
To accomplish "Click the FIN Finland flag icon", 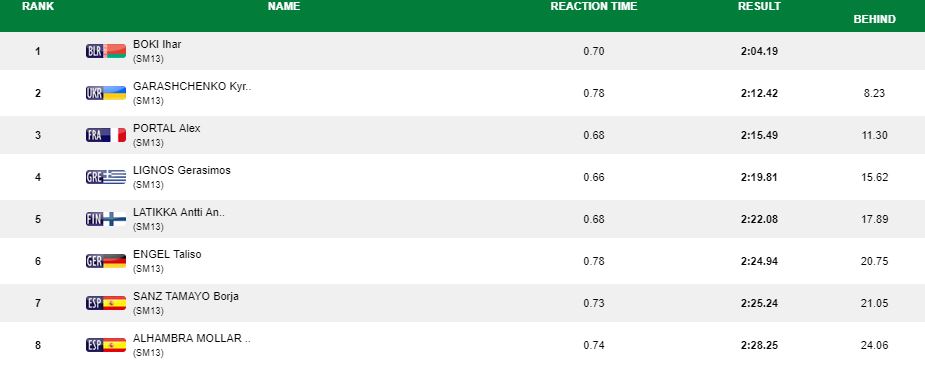I will pyautogui.click(x=106, y=219).
